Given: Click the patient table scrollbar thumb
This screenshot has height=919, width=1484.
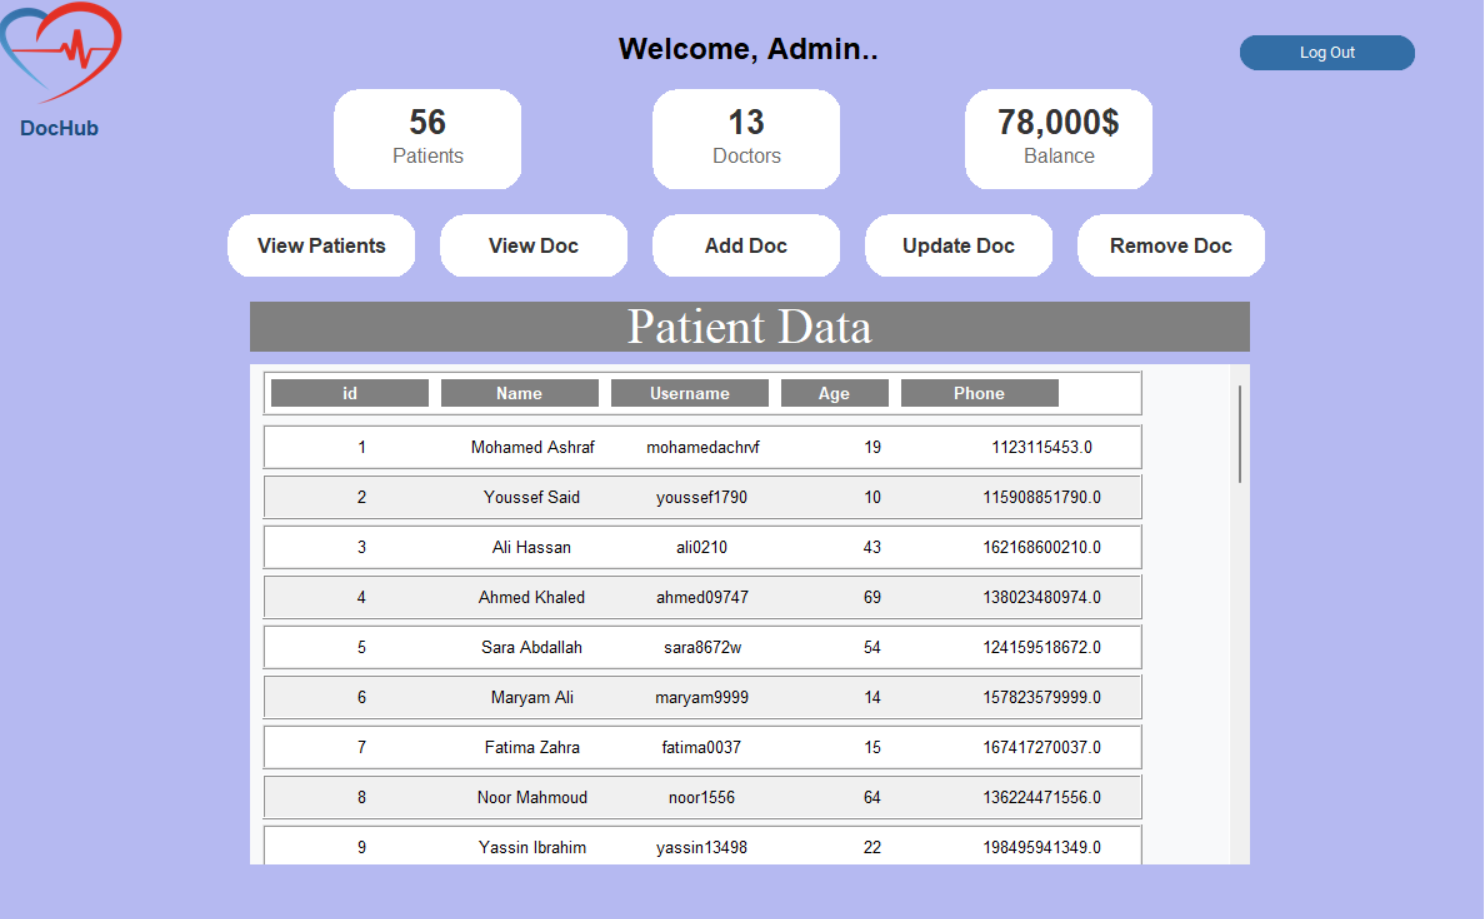Looking at the screenshot, I should tap(1240, 434).
